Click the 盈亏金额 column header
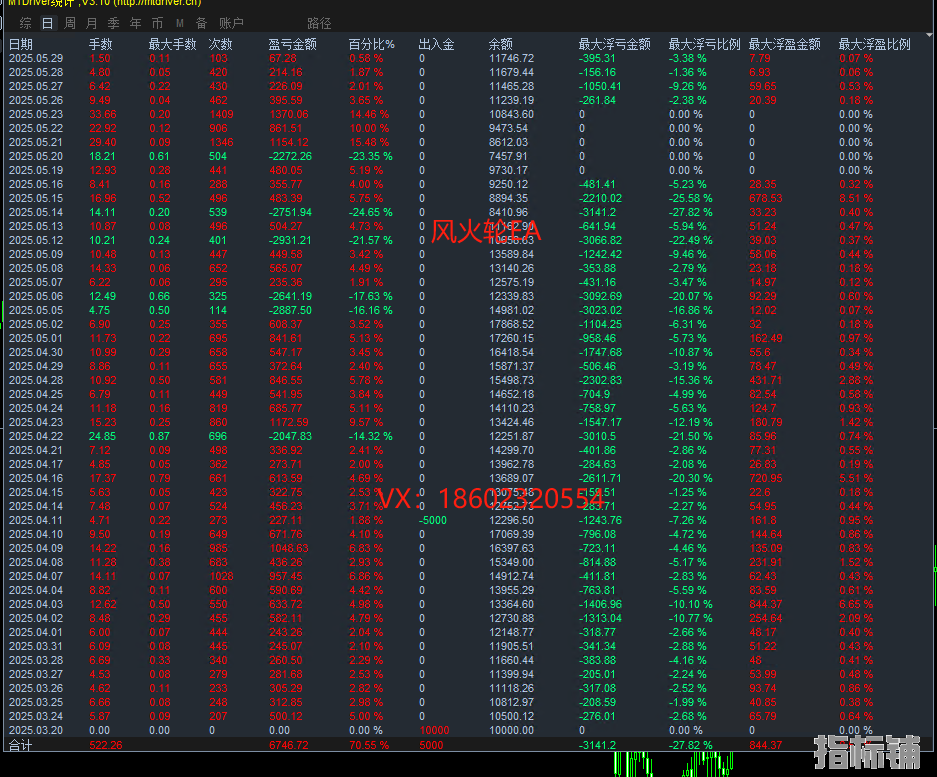The width and height of the screenshot is (937, 777). tap(292, 44)
